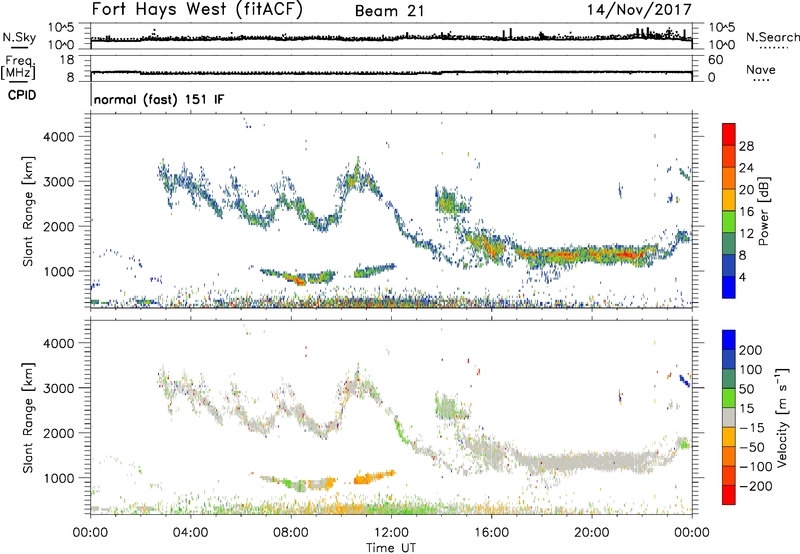Click the 'normal (fast) 151 IF' text
The width and height of the screenshot is (800, 554).
click(x=159, y=99)
